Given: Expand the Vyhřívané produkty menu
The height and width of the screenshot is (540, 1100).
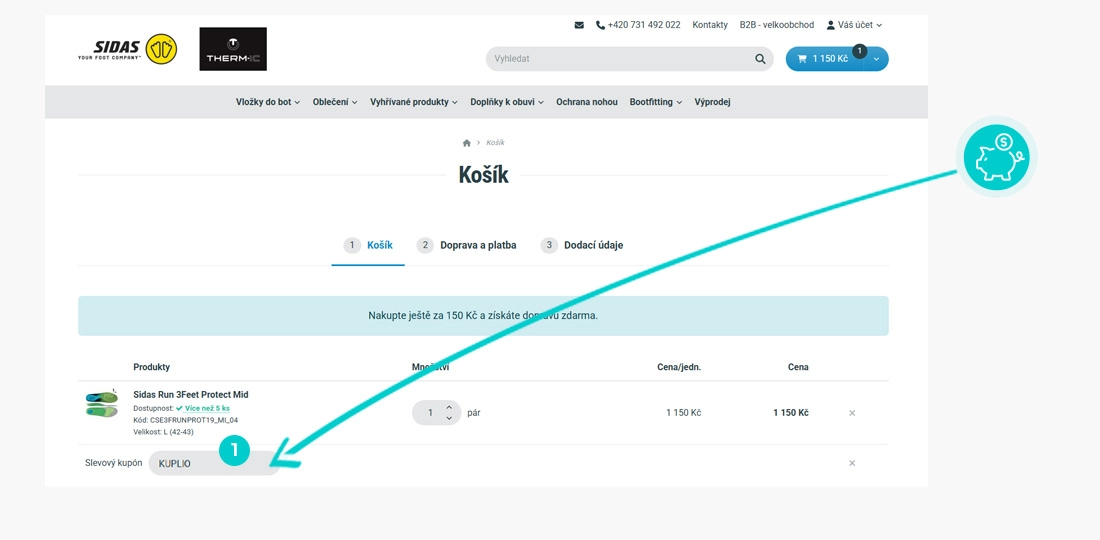Looking at the screenshot, I should tap(414, 102).
